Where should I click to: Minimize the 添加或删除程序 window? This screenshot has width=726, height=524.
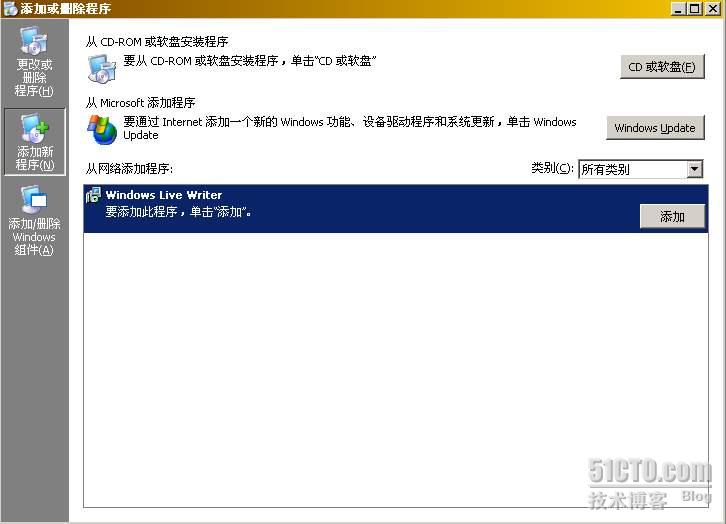678,9
